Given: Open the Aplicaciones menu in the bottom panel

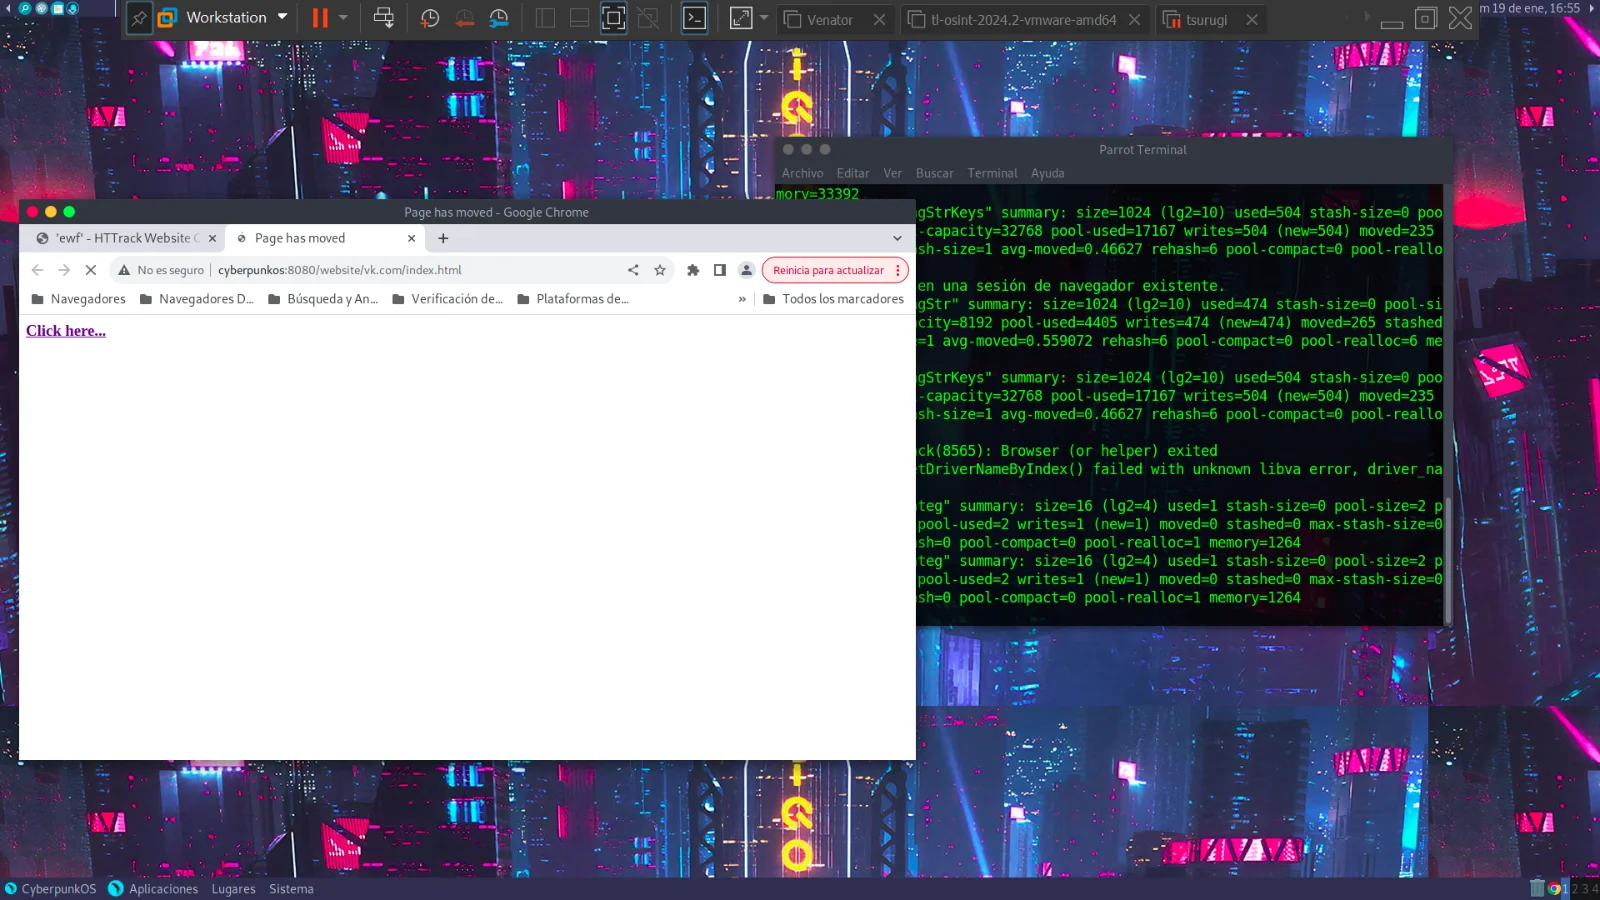Looking at the screenshot, I should 153,889.
